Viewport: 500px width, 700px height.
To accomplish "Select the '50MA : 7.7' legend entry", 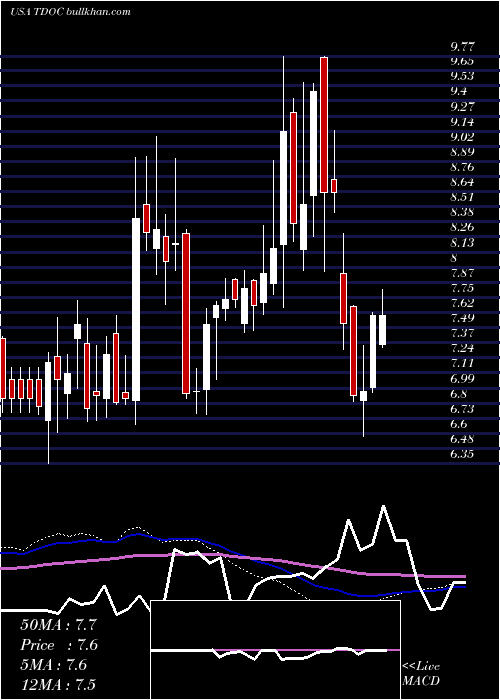I will point(58,625).
